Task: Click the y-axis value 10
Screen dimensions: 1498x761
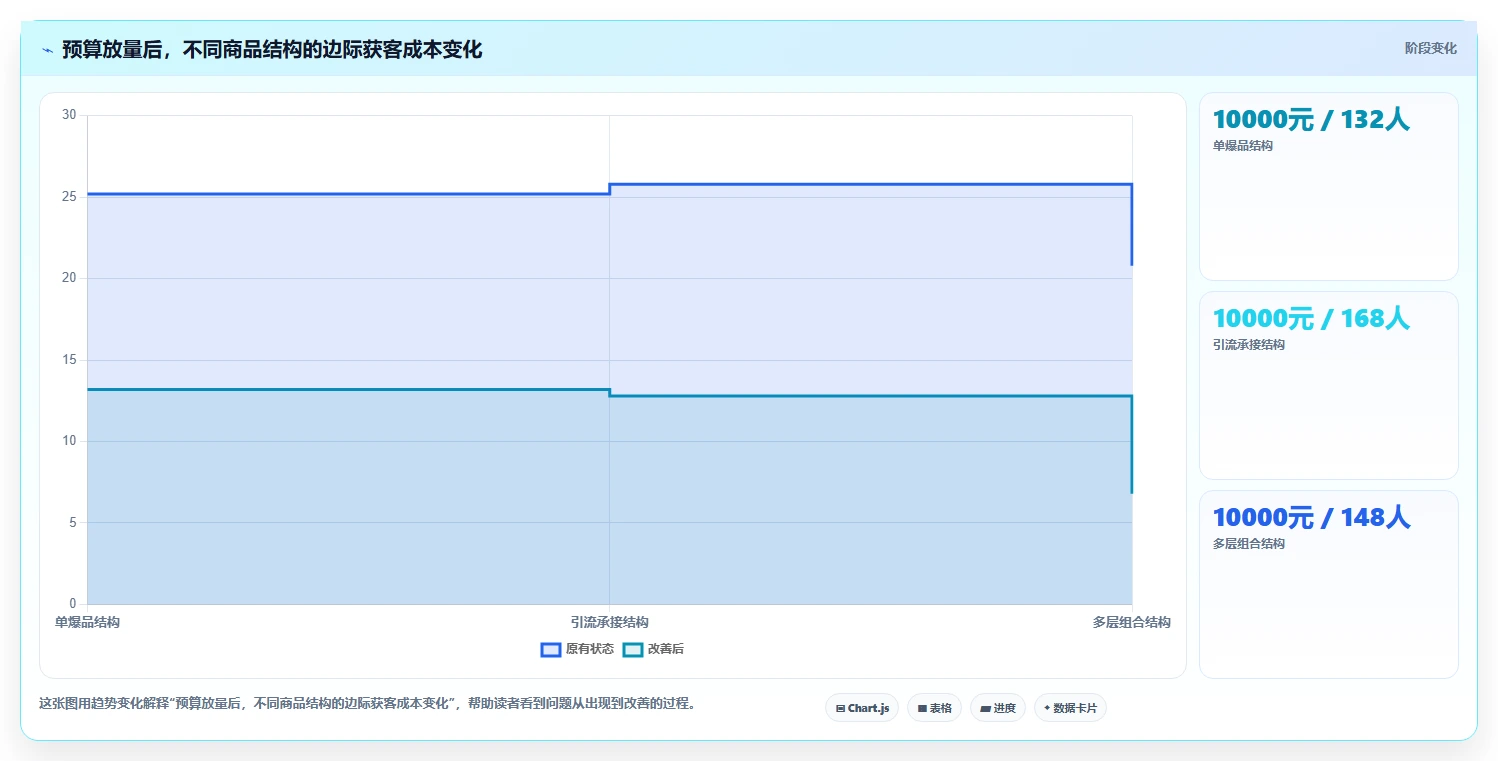Action: coord(69,441)
